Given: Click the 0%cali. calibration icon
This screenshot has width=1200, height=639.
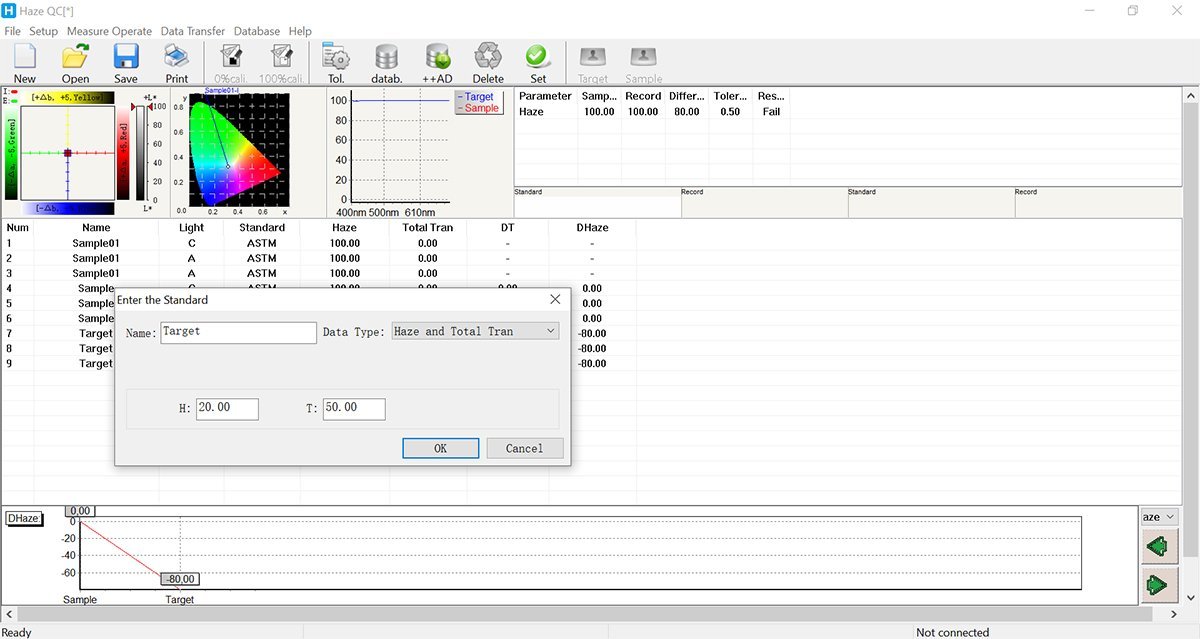Looking at the screenshot, I should [231, 63].
